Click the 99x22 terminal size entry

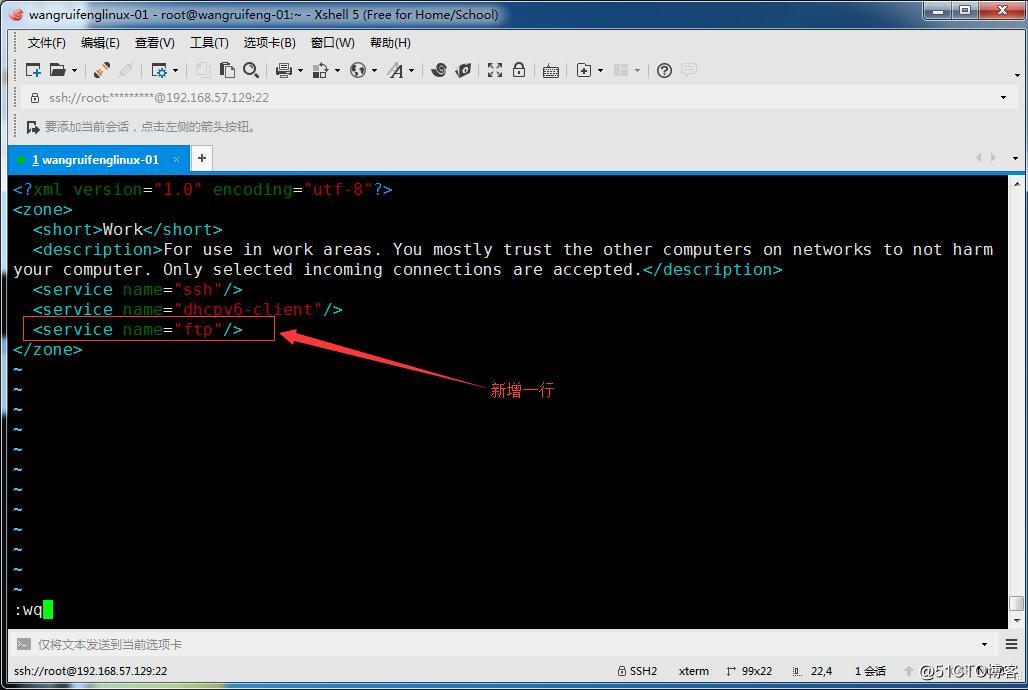click(x=749, y=671)
